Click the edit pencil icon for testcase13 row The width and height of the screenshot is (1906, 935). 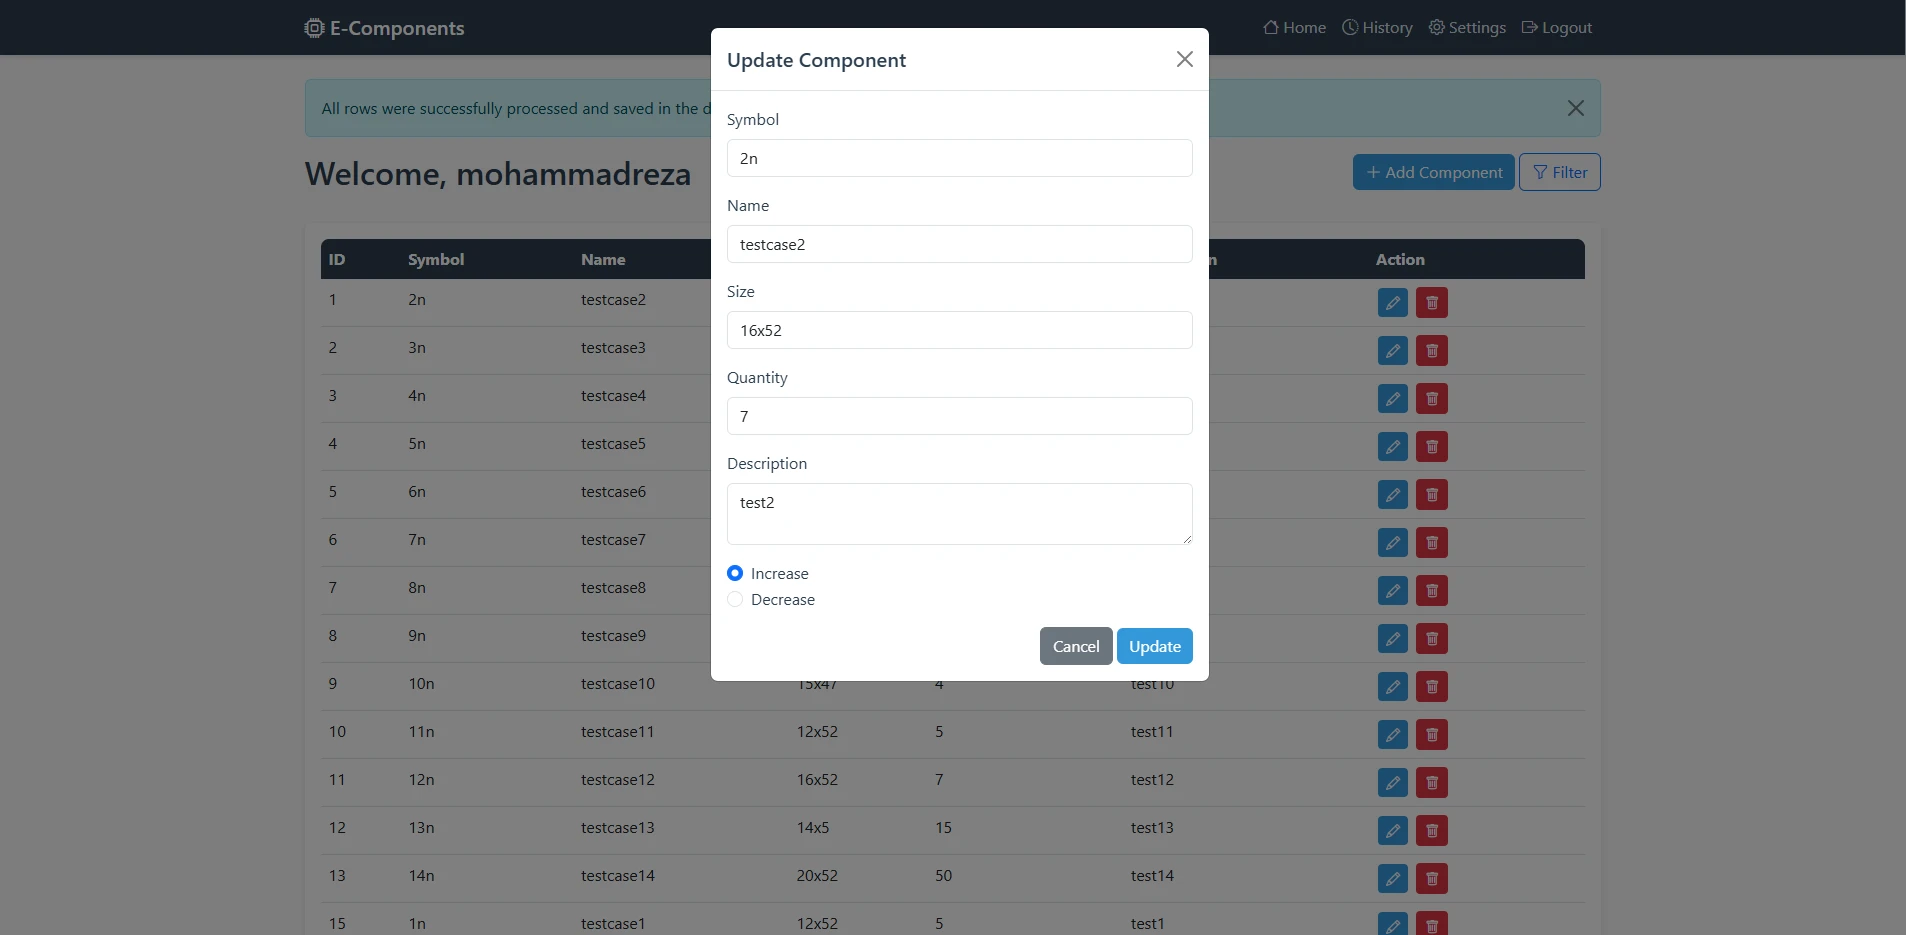tap(1392, 831)
